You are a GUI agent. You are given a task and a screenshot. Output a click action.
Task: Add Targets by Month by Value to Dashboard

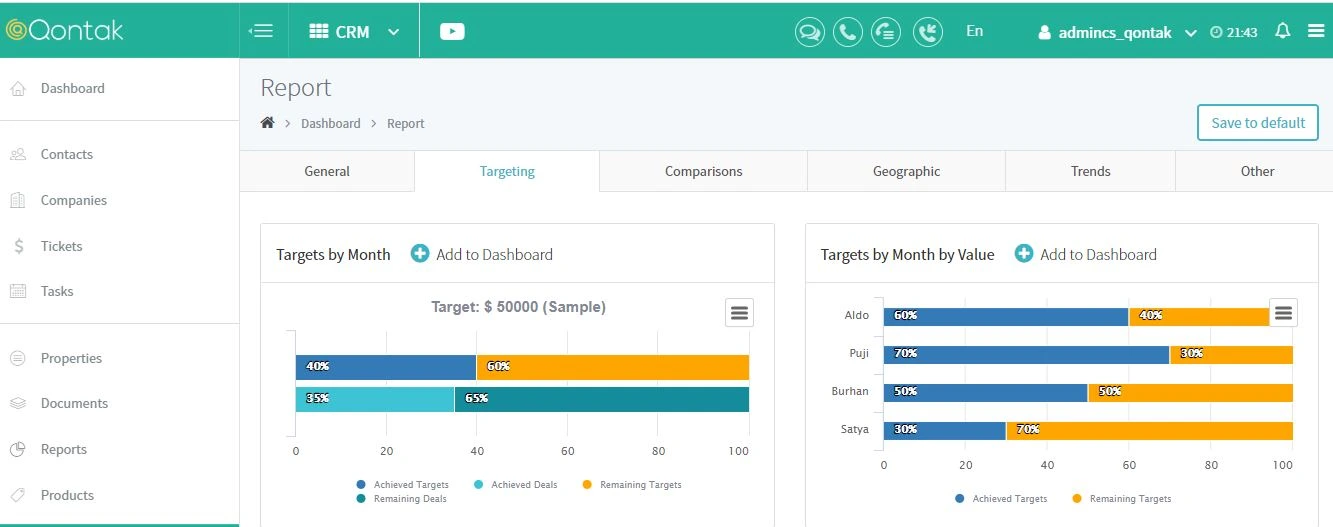point(1085,254)
